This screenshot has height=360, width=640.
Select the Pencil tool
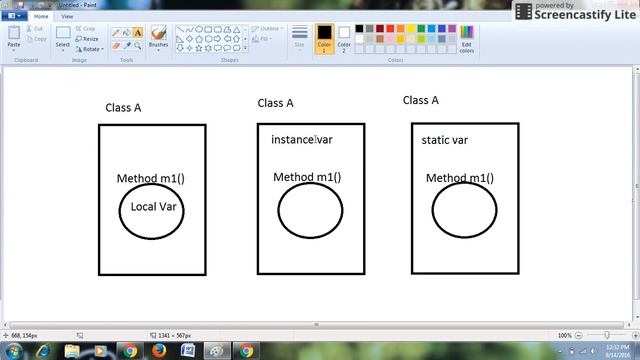coord(116,33)
